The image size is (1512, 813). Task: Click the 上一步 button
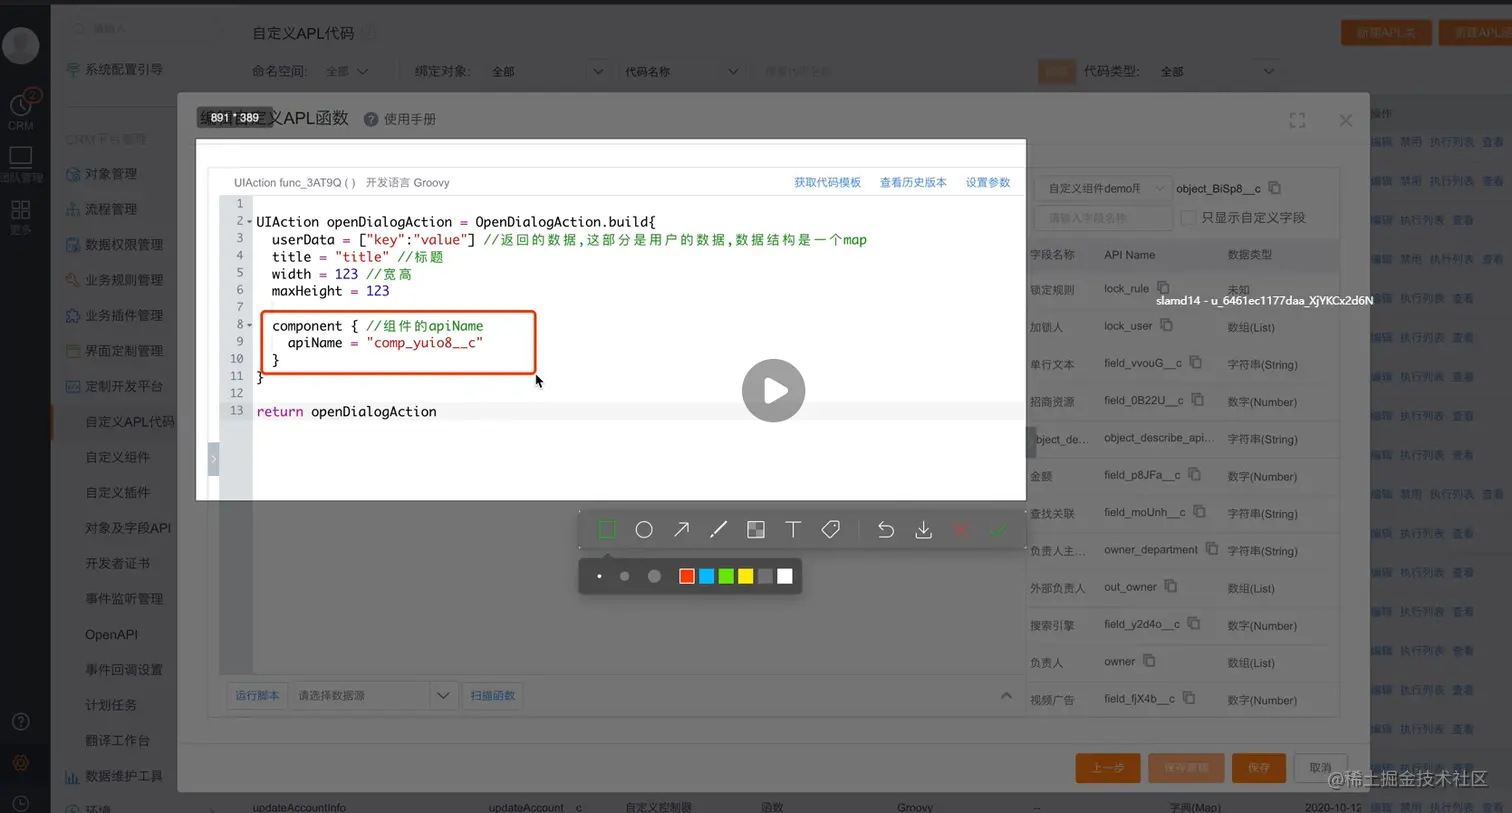pyautogui.click(x=1108, y=767)
